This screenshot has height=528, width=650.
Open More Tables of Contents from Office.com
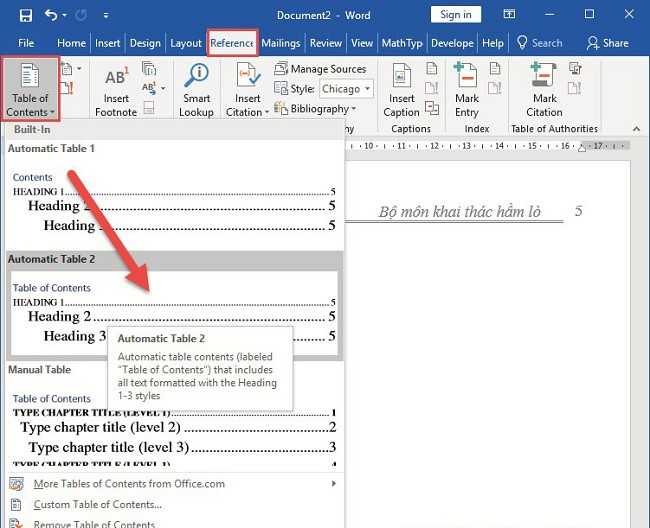pyautogui.click(x=174, y=484)
